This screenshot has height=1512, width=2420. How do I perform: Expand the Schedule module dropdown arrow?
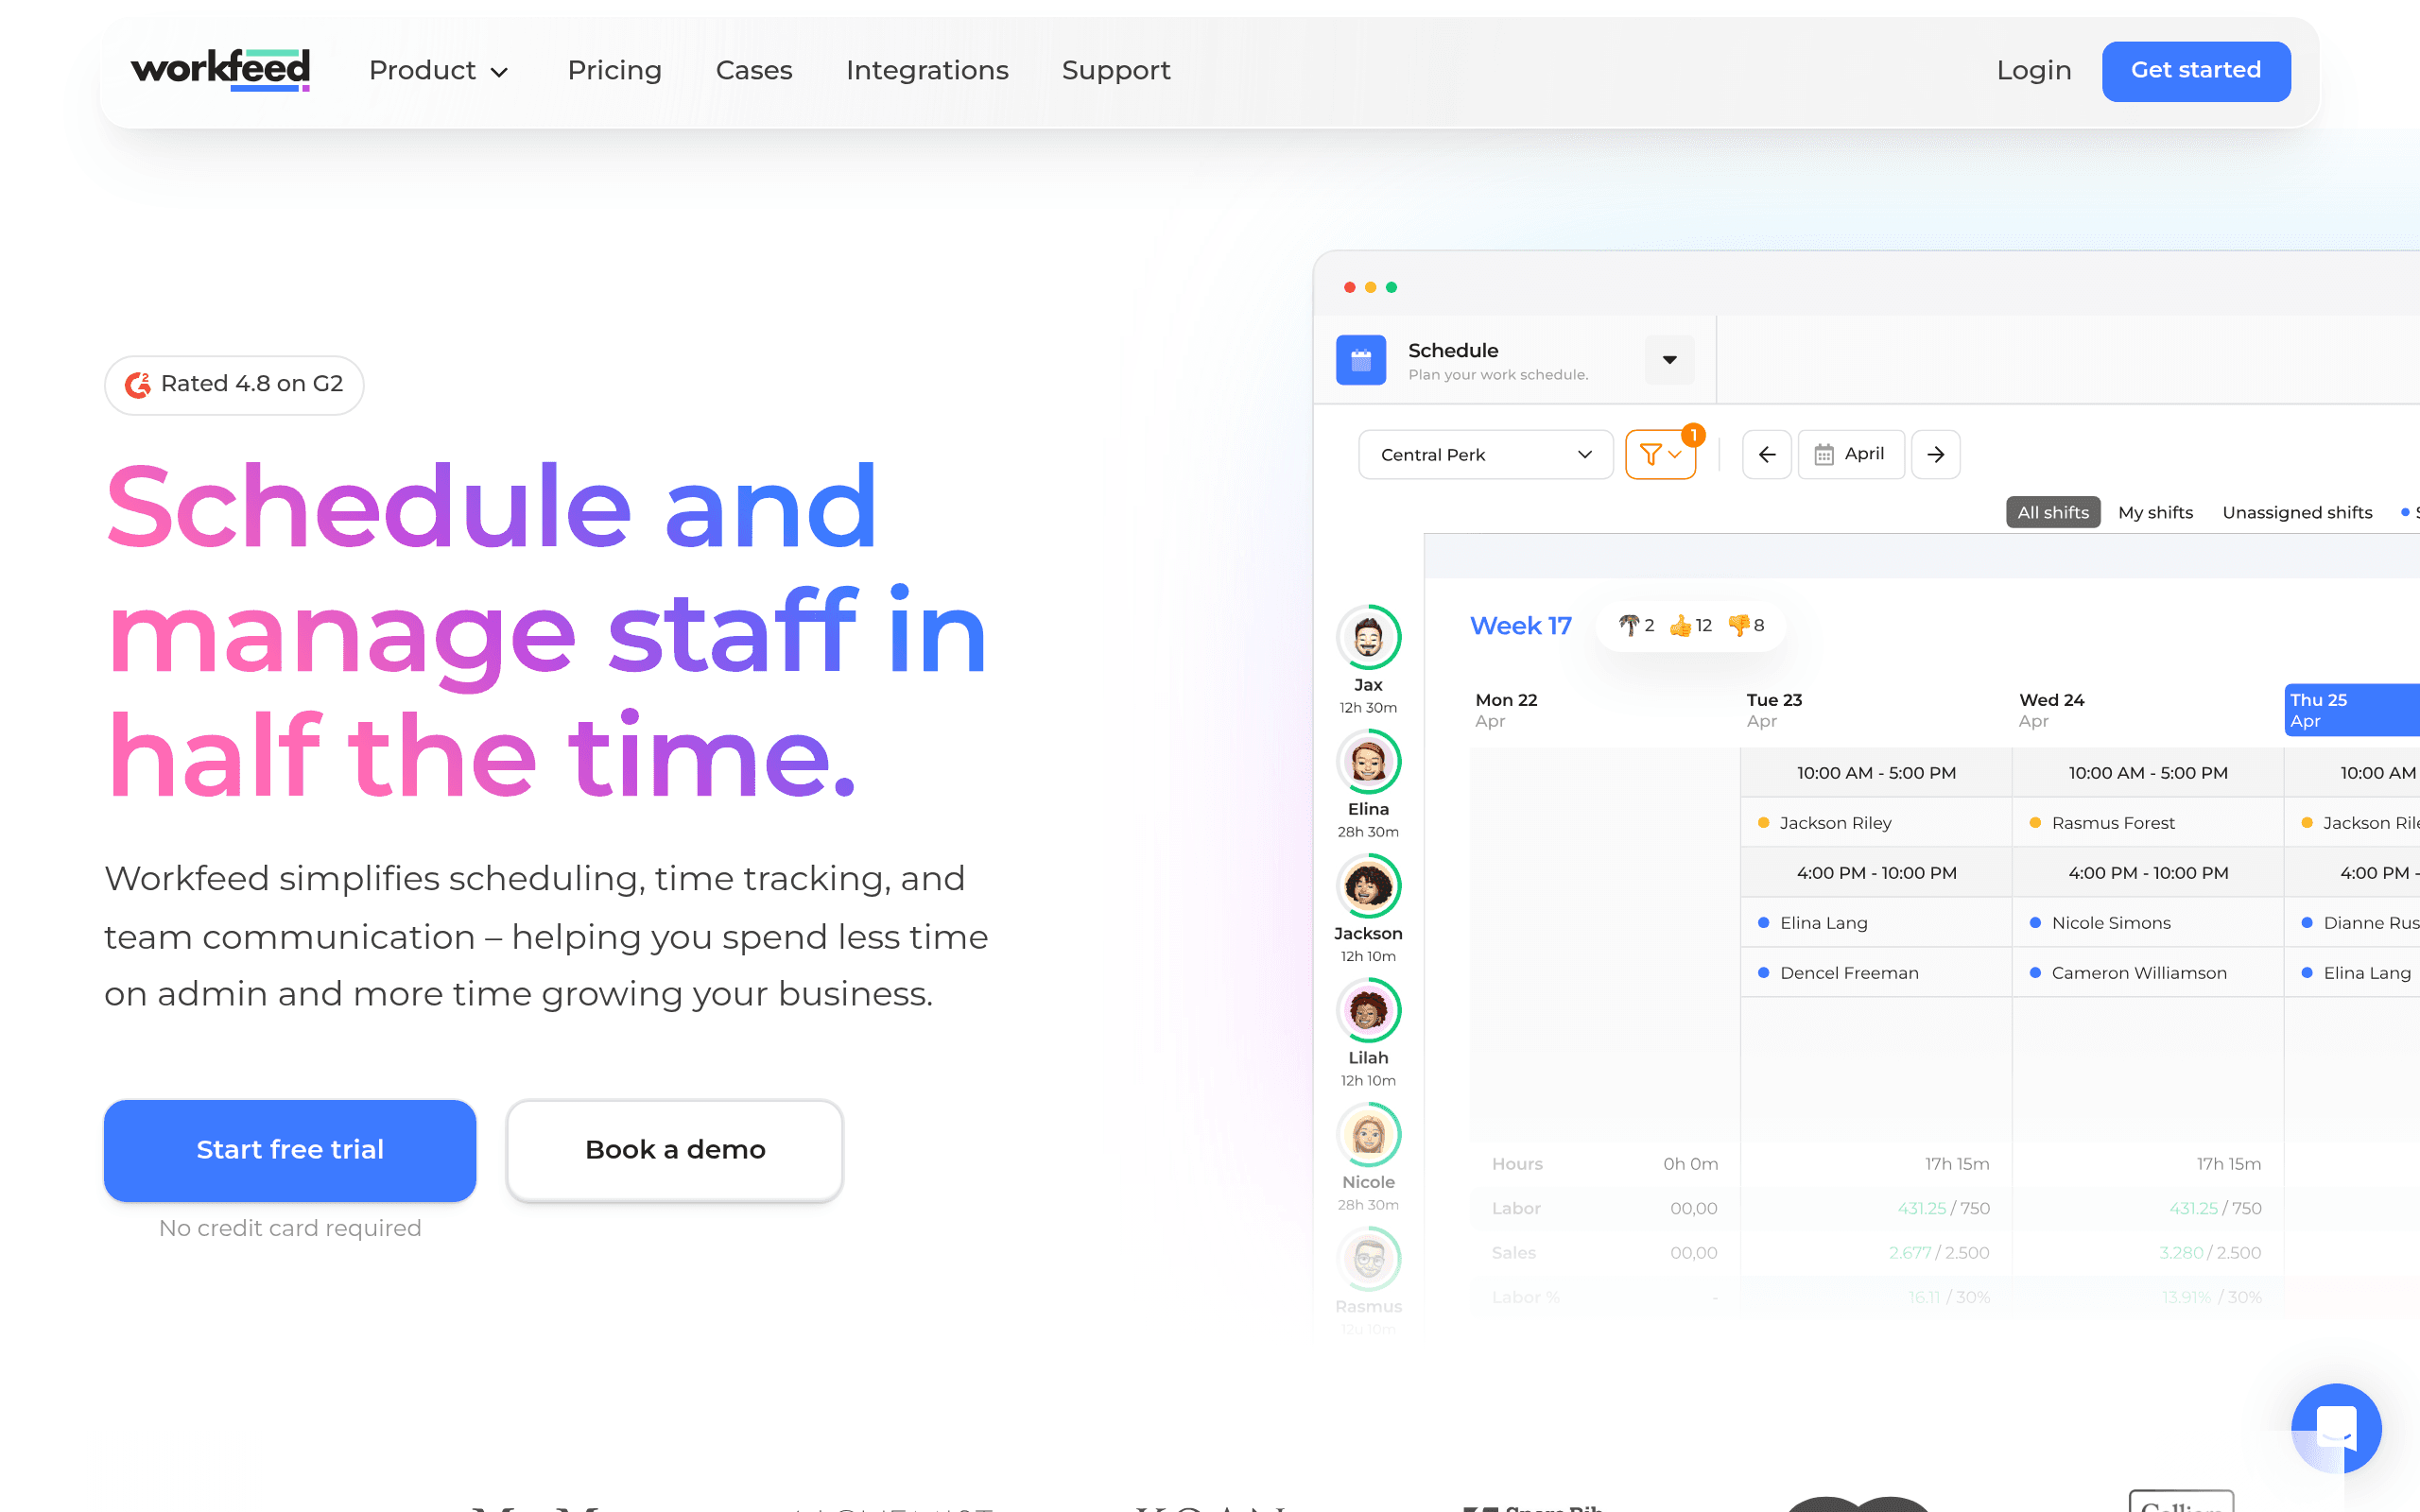1669,360
